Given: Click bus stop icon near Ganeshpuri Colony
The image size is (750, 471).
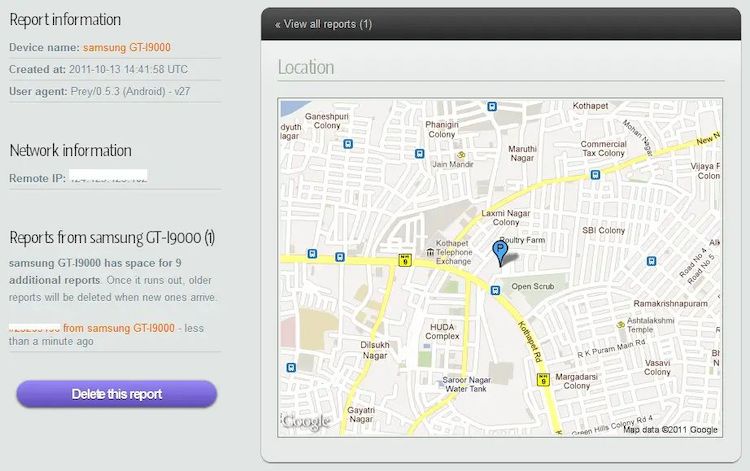Looking at the screenshot, I should [x=348, y=144].
